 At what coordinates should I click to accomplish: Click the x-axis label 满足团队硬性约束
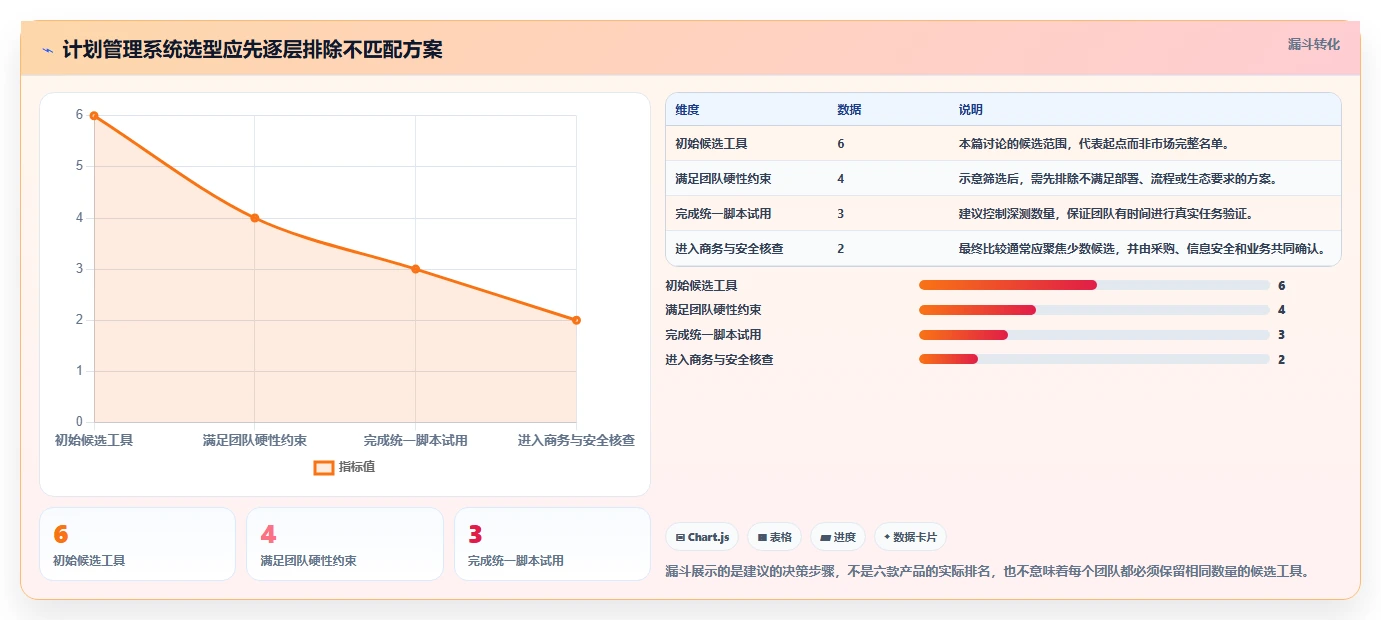click(x=255, y=440)
